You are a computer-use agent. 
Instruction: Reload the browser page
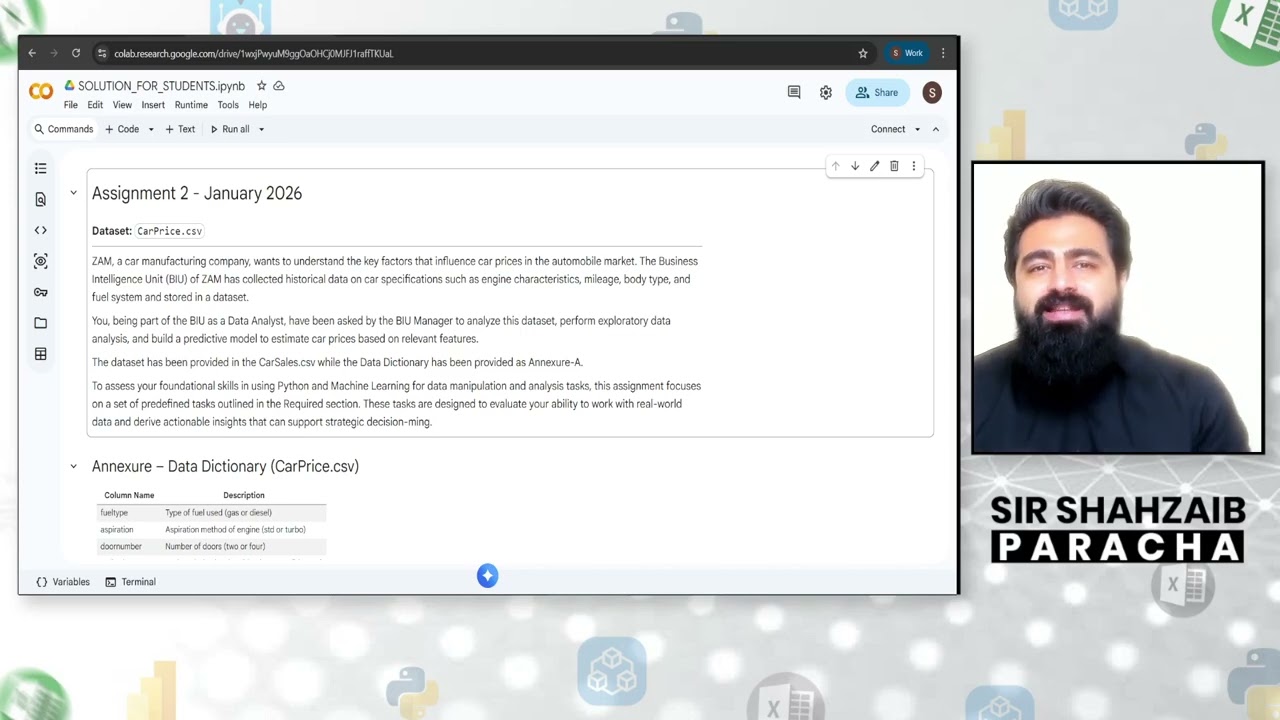[x=76, y=53]
